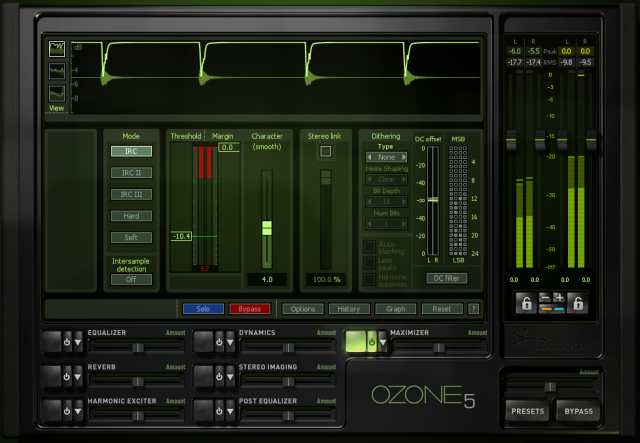The height and width of the screenshot is (443, 640).
Task: Enable the Limit peaks checkbox
Action: pos(369,263)
